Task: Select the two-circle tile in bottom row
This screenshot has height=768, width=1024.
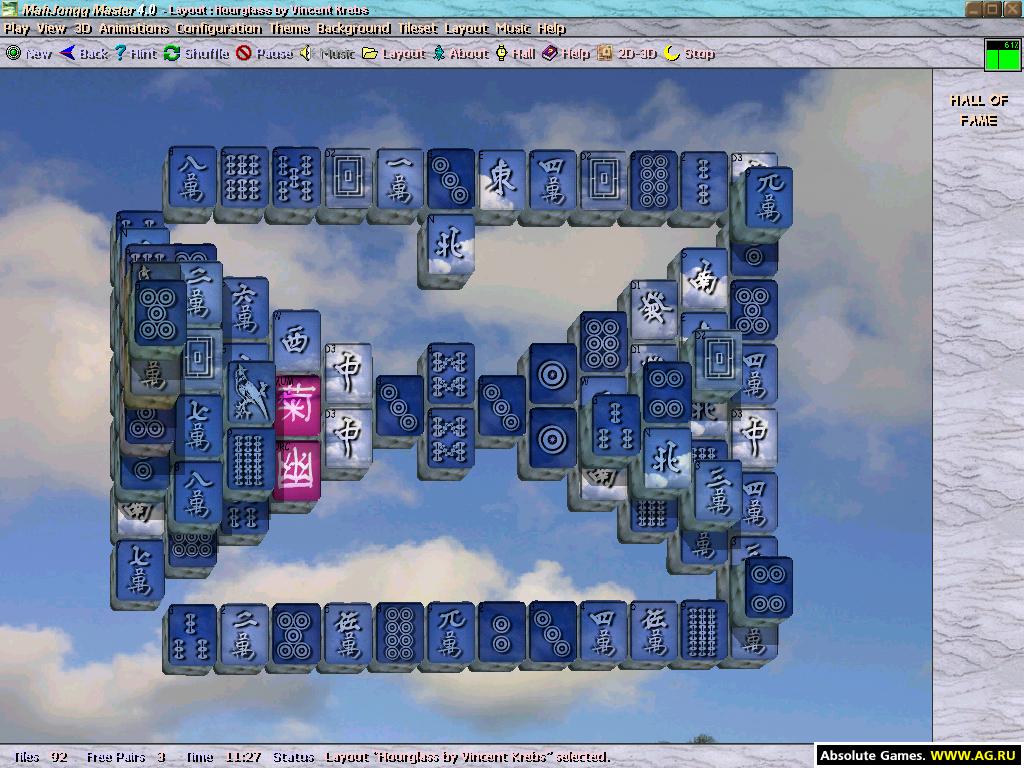Action: pos(502,632)
